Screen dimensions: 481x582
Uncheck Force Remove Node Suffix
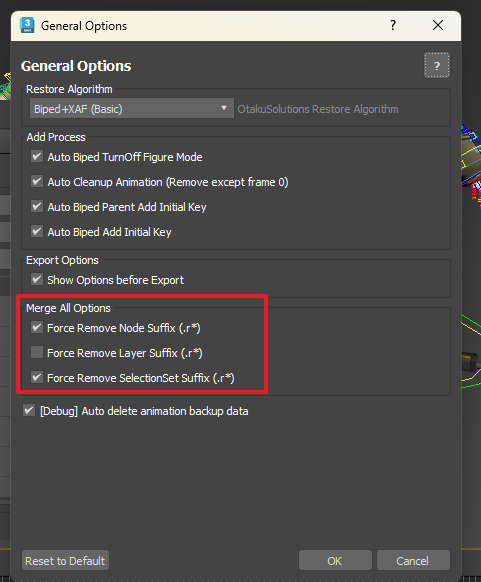[37, 327]
